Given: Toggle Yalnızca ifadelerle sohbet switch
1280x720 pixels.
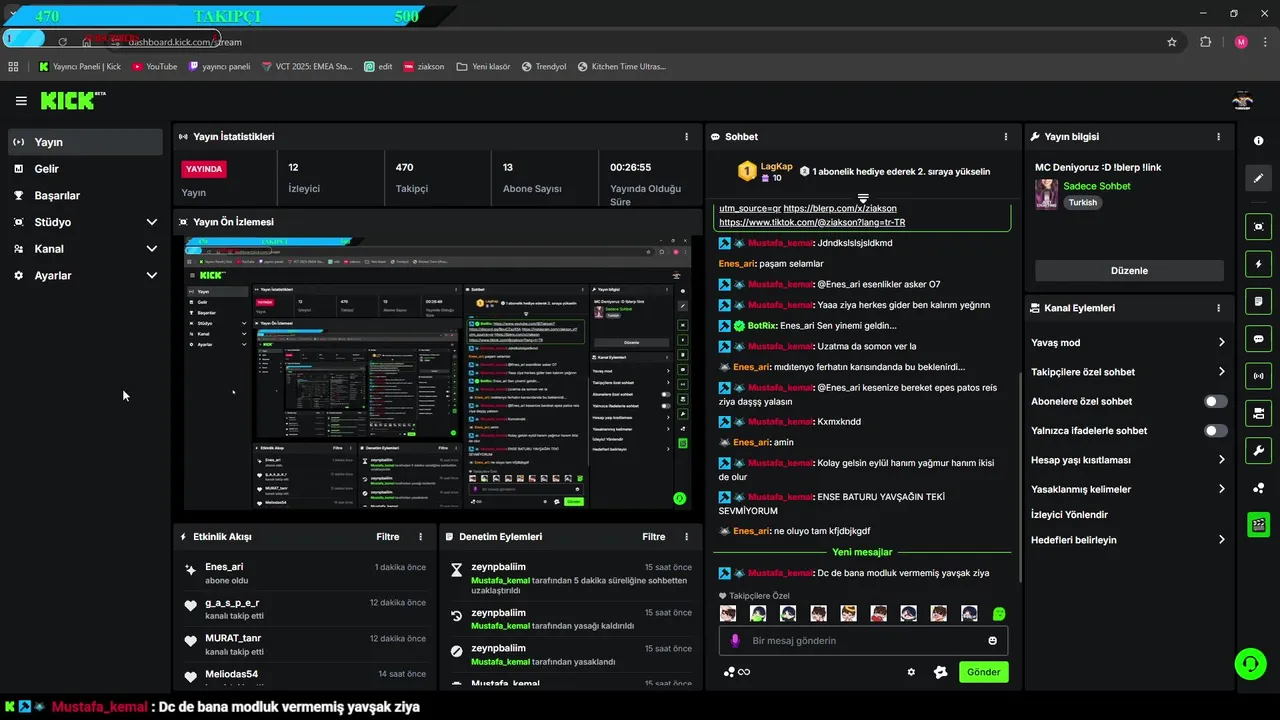Looking at the screenshot, I should (x=1215, y=431).
